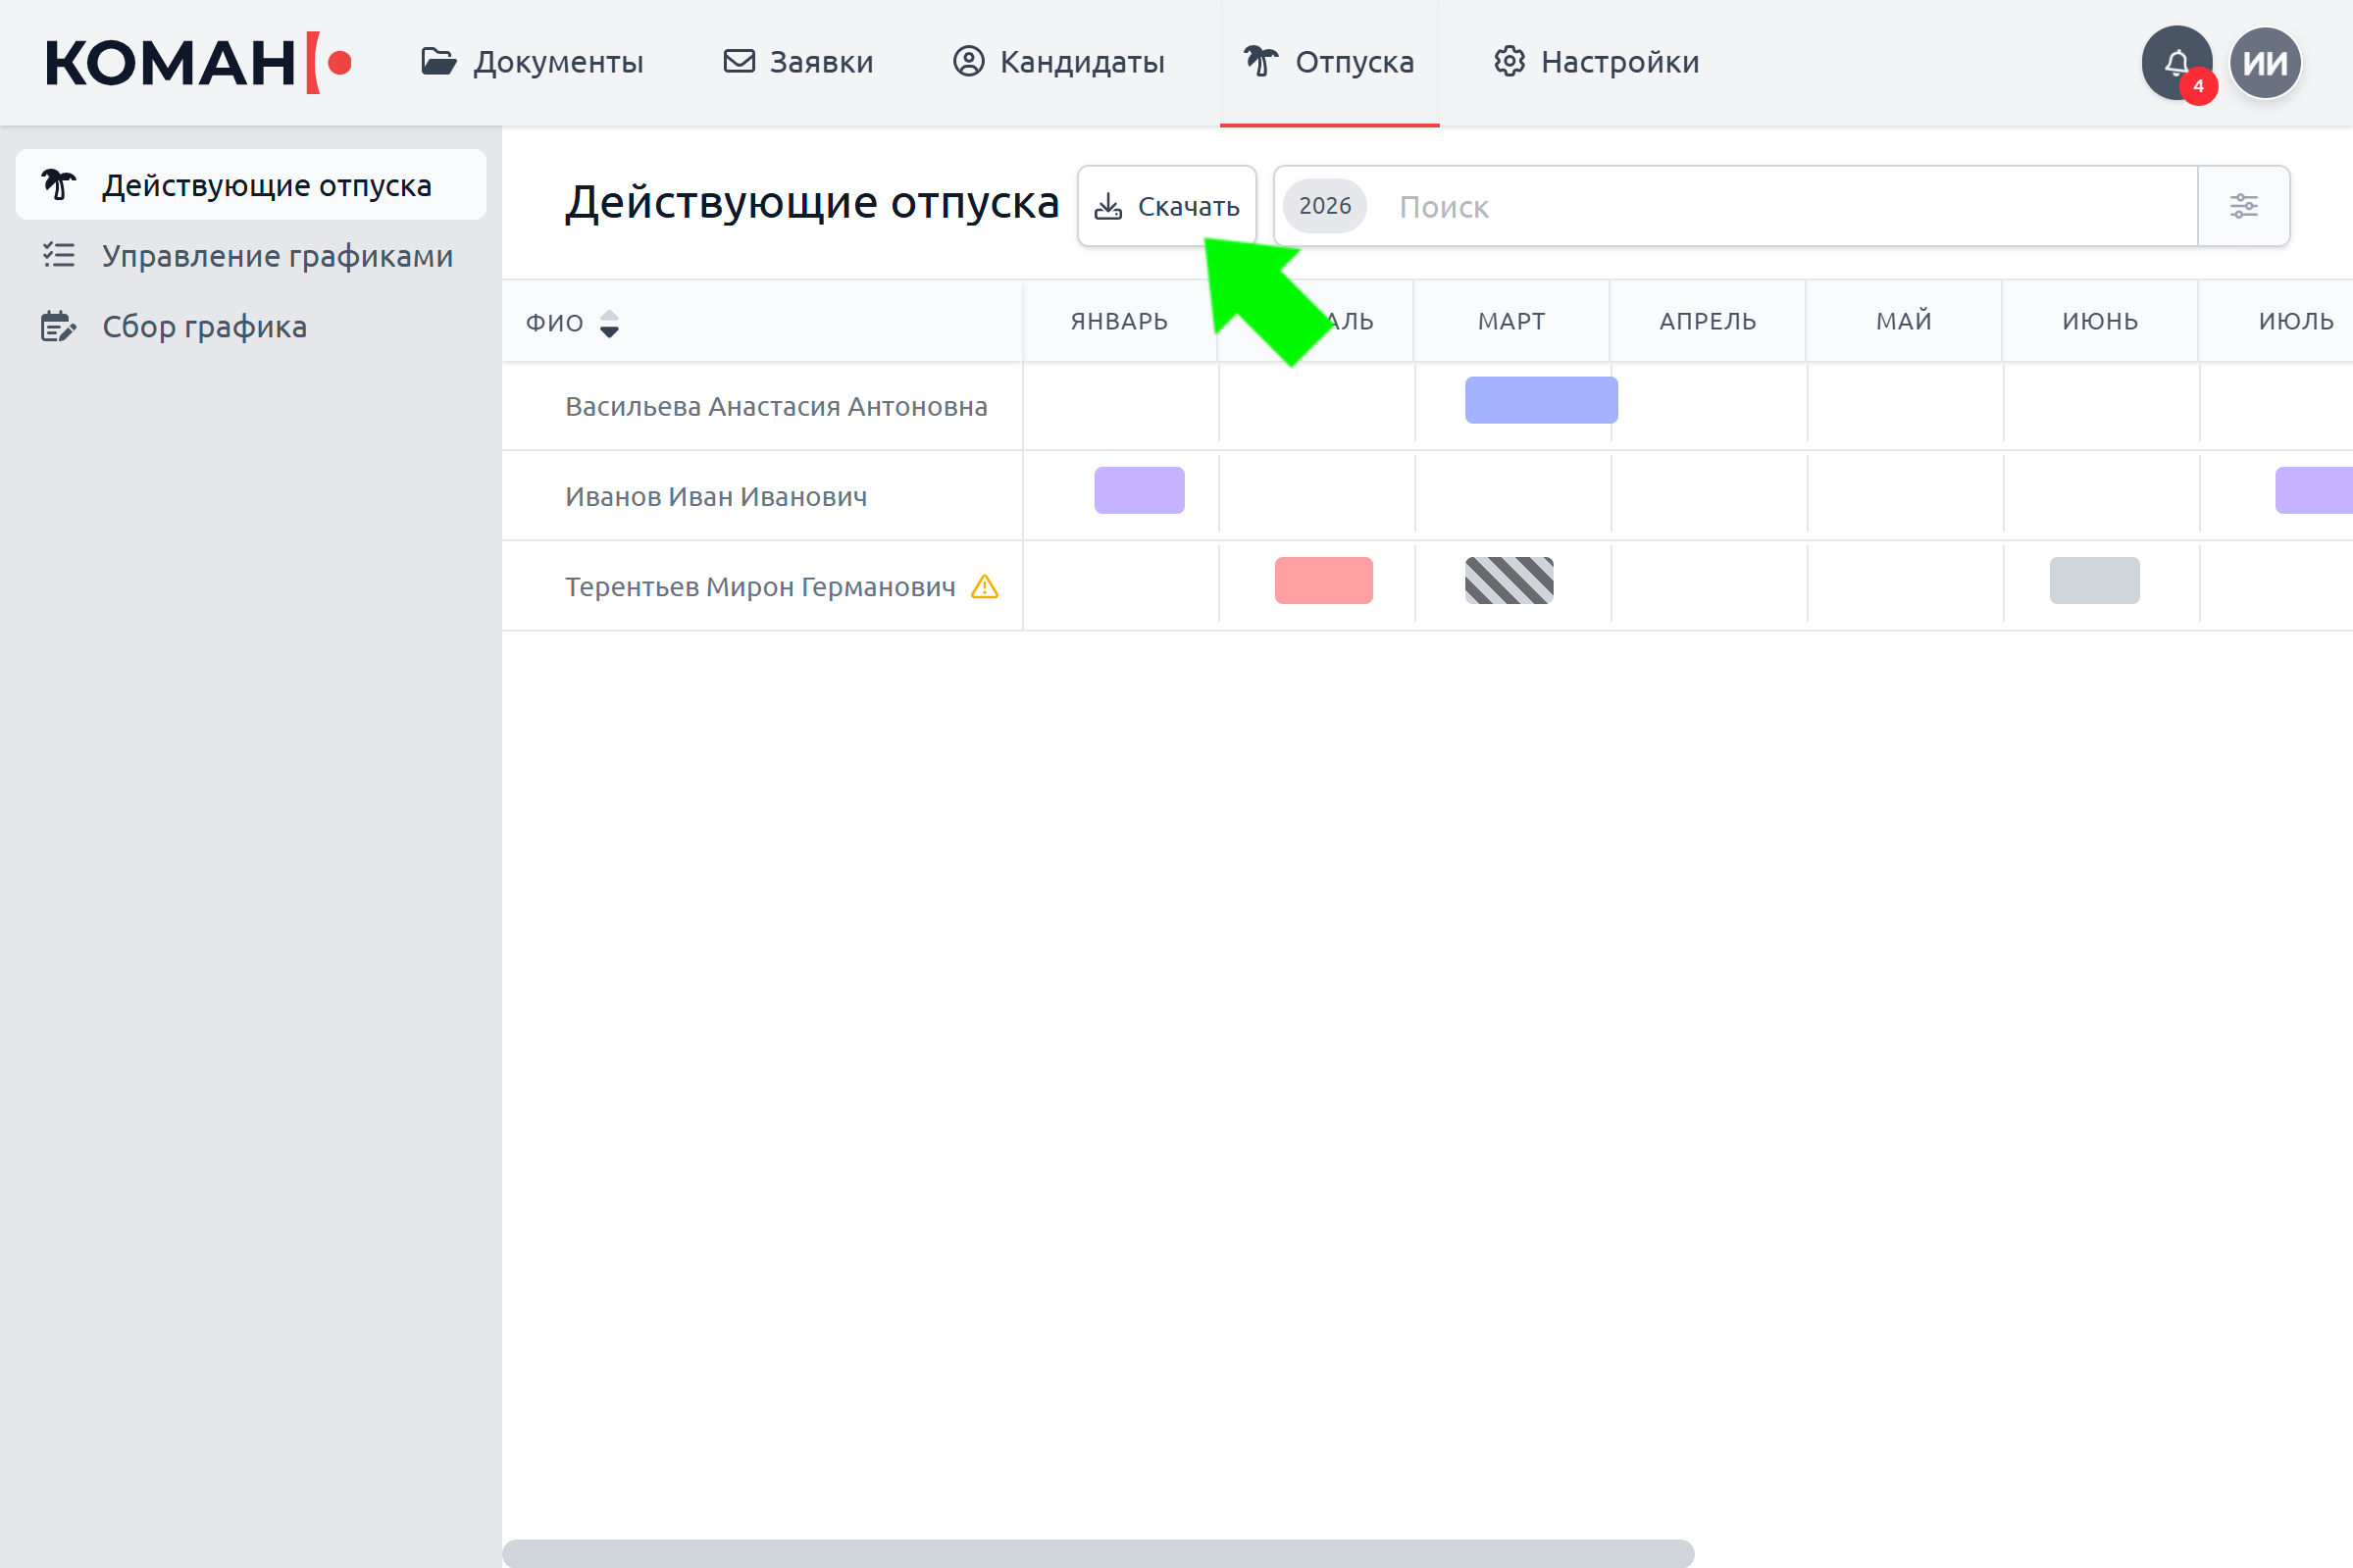2353x1568 pixels.
Task: Click the filter sliders icon
Action: click(x=2243, y=206)
